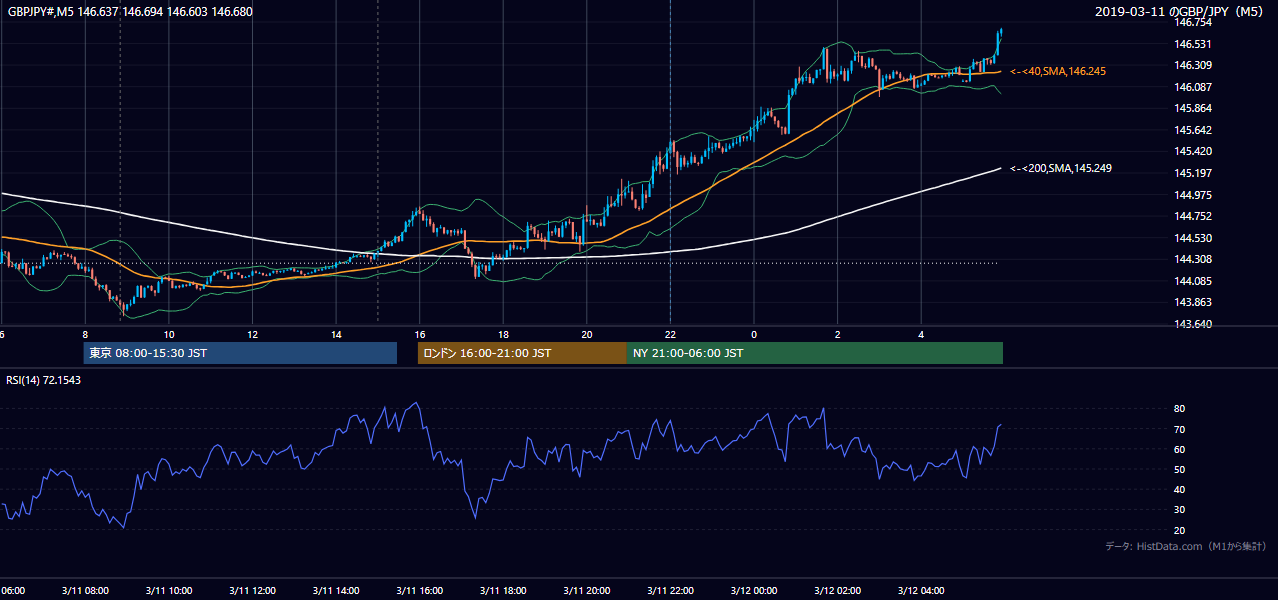
Task: Click price axis value 144.308
Action: click(1193, 259)
